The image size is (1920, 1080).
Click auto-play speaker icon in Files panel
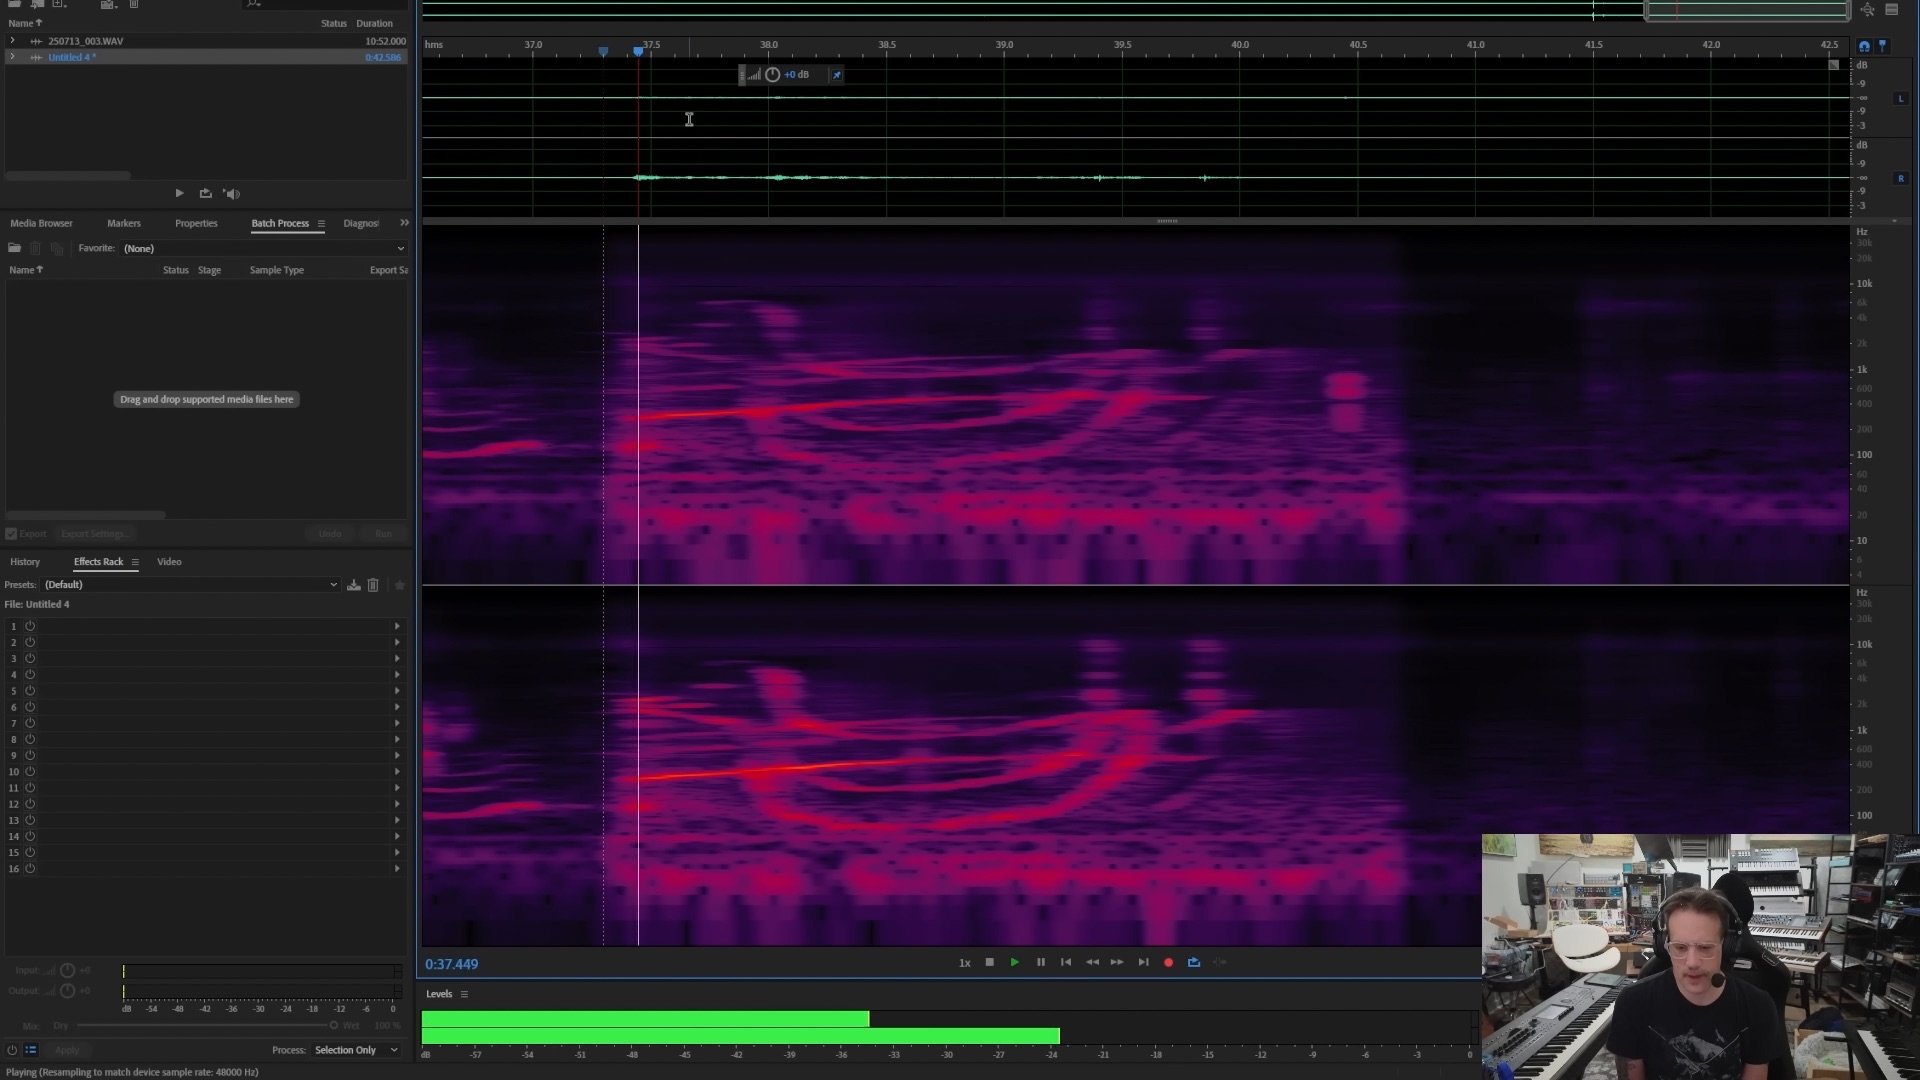(x=232, y=194)
